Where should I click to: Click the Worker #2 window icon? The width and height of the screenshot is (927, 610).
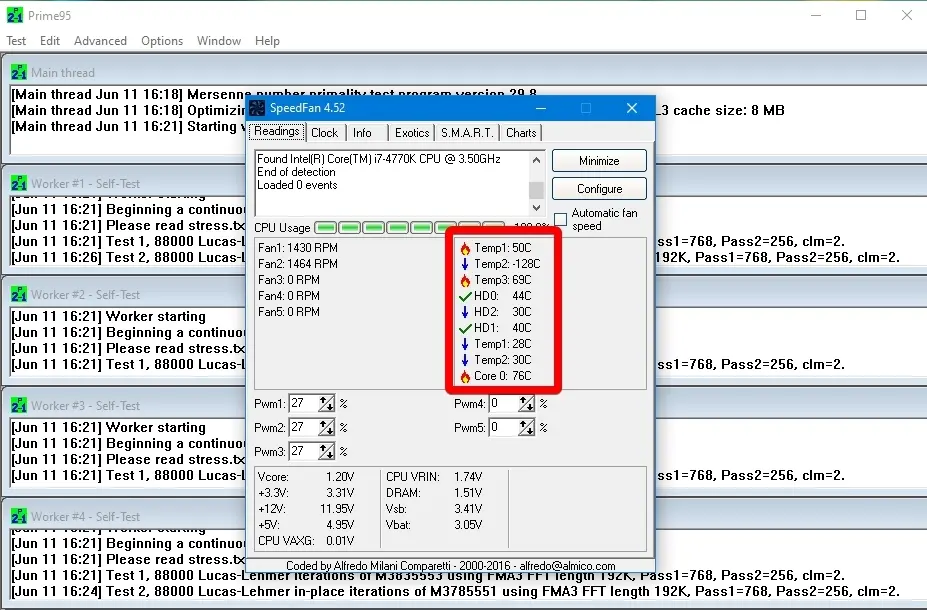click(x=19, y=294)
